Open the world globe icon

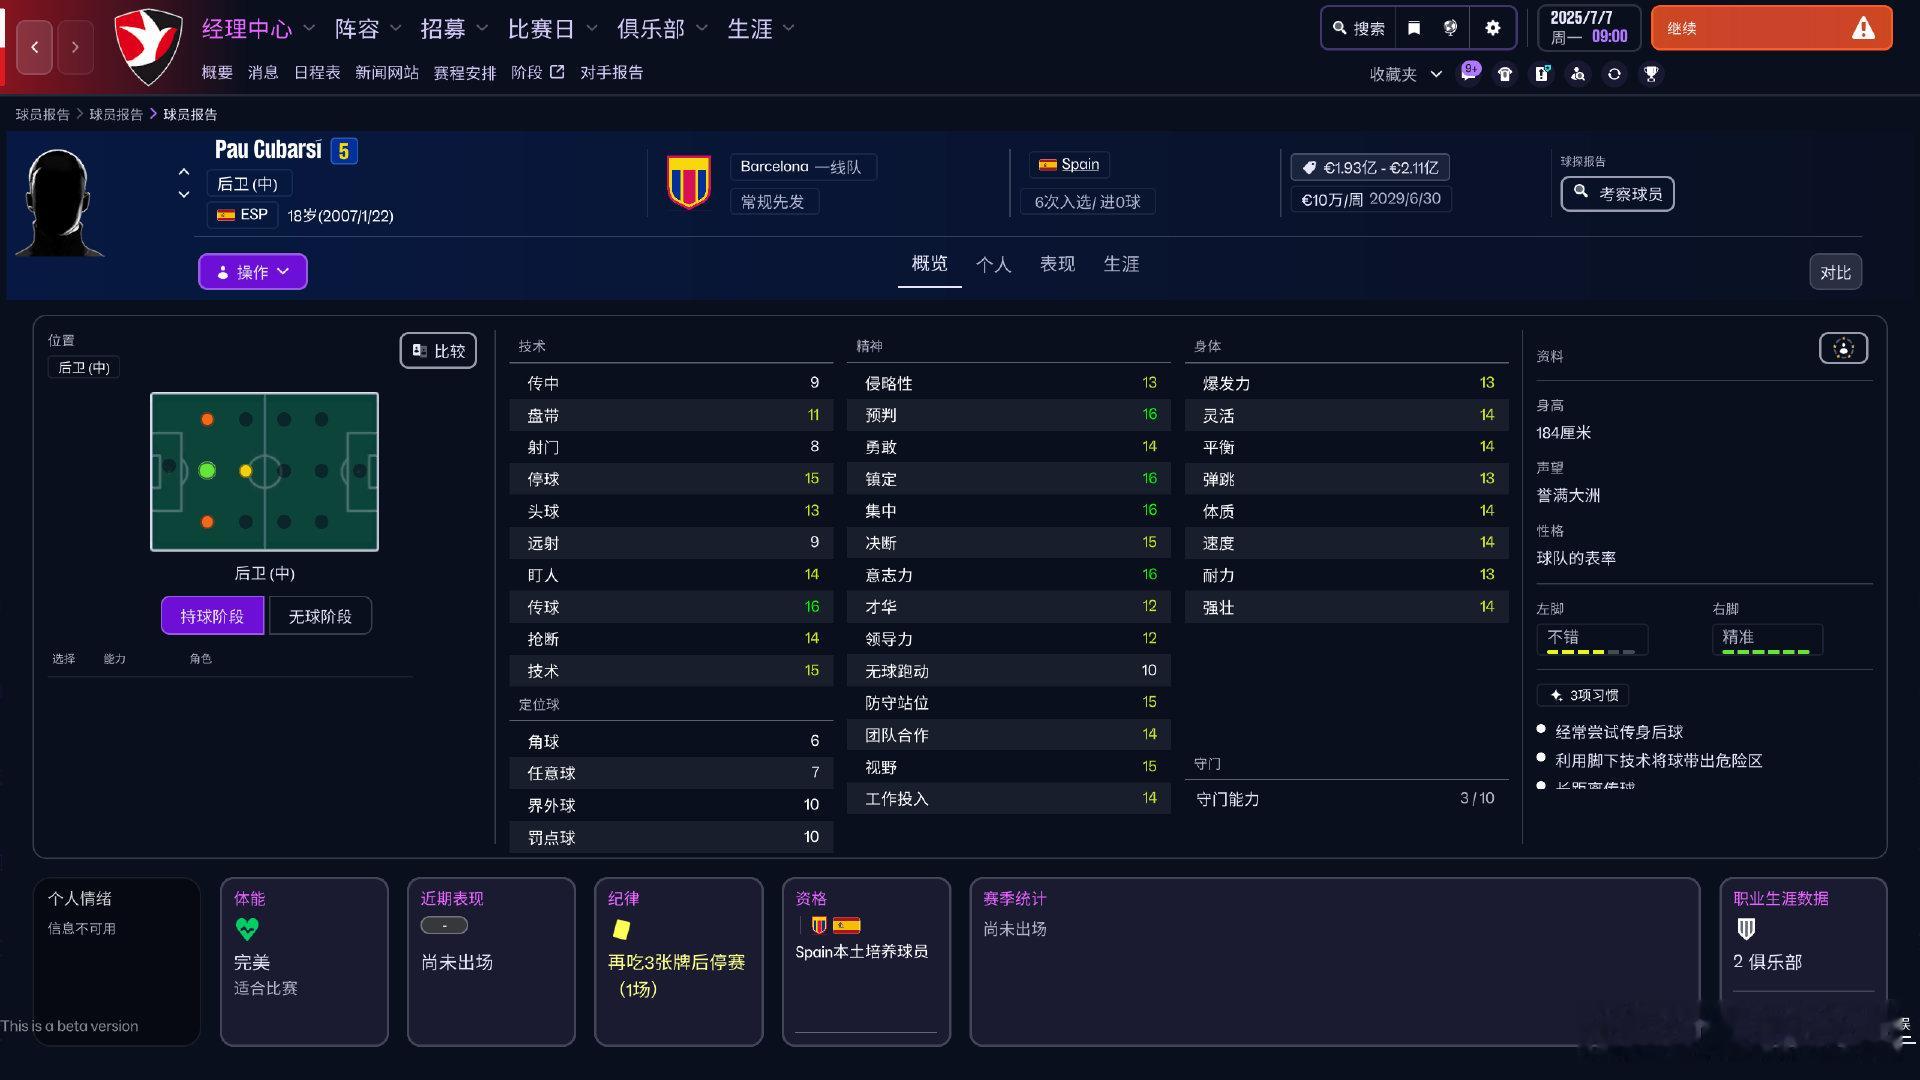1451,28
